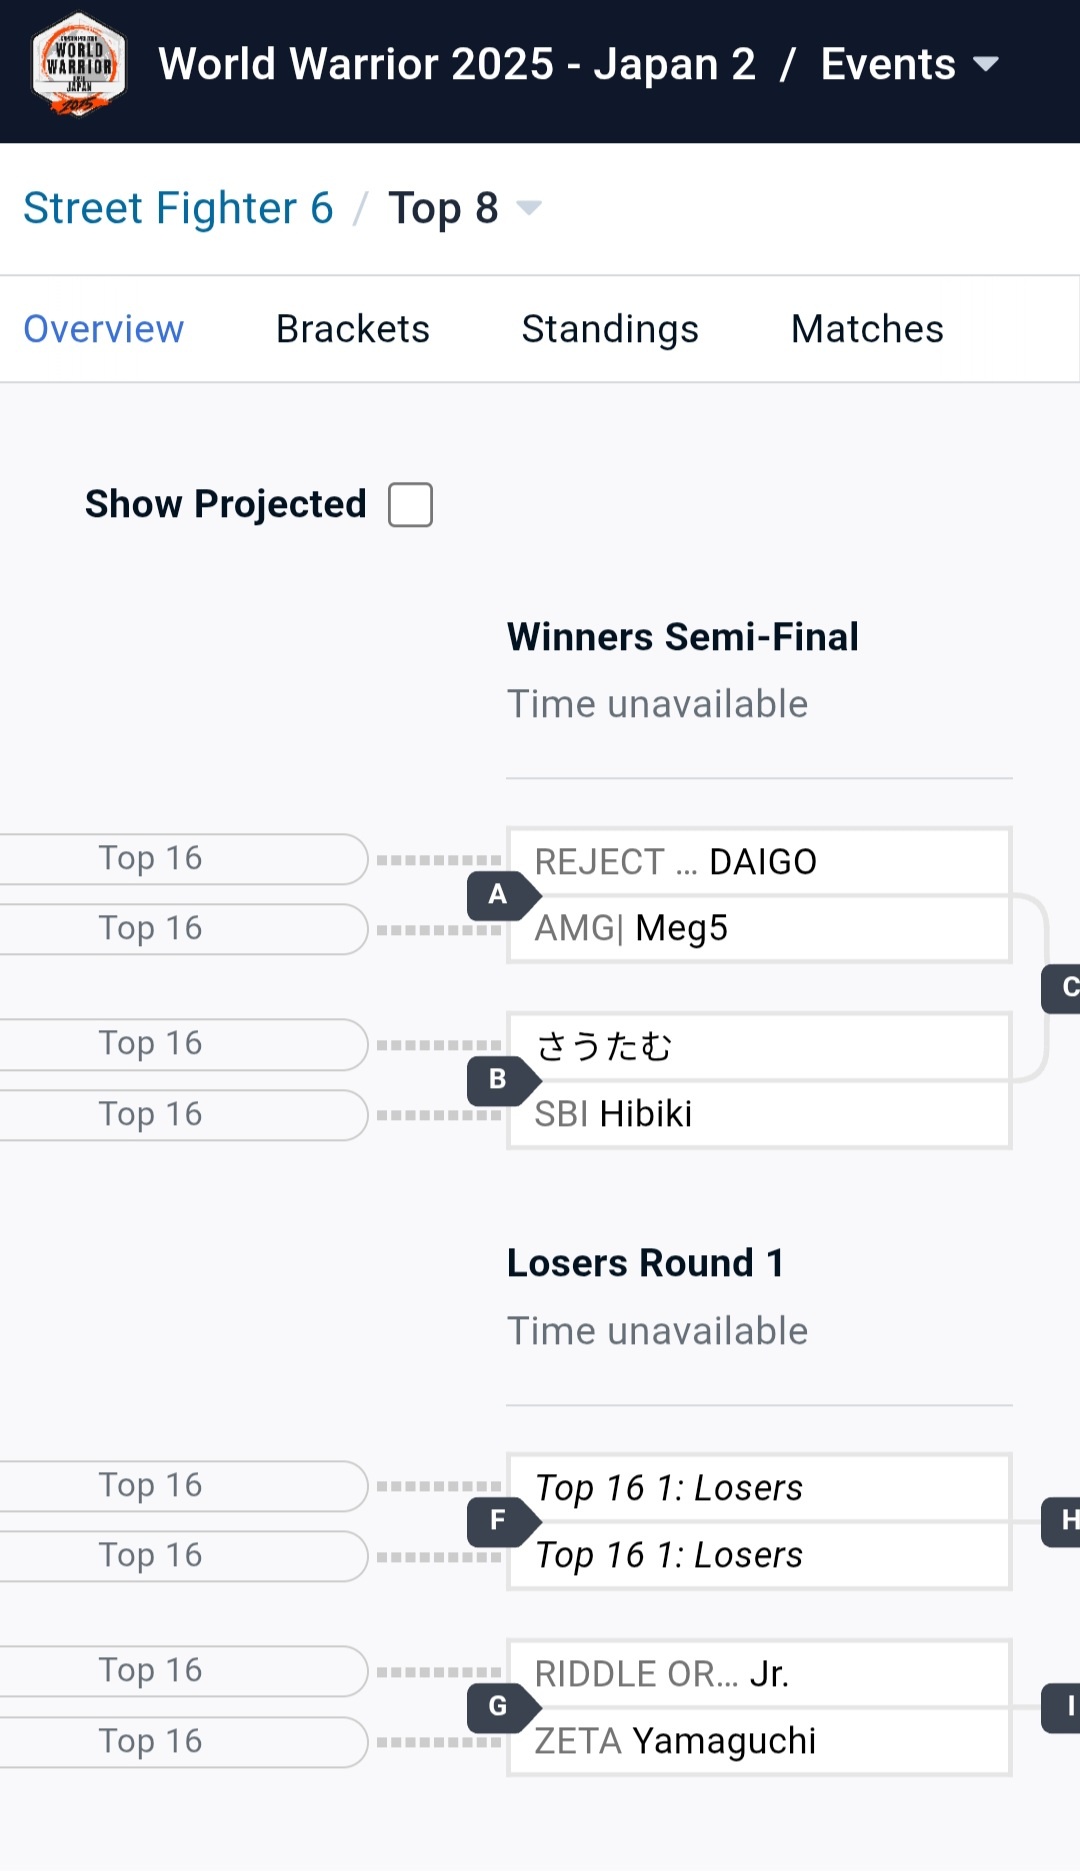Image resolution: width=1080 pixels, height=1871 pixels.
Task: Select the REJECT DAIGO player entry
Action: [758, 861]
